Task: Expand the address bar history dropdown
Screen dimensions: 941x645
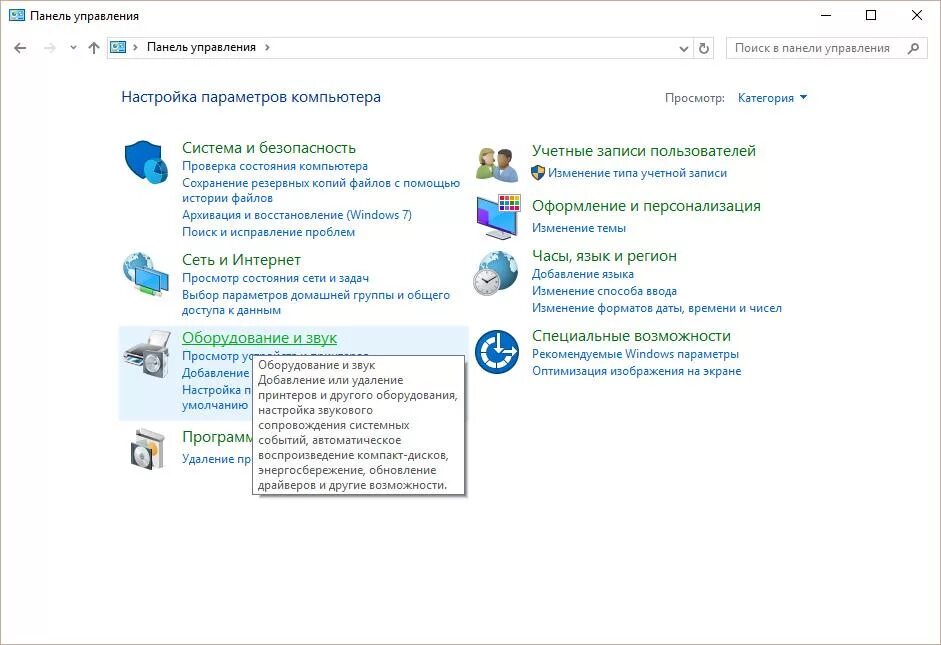Action: pos(684,49)
